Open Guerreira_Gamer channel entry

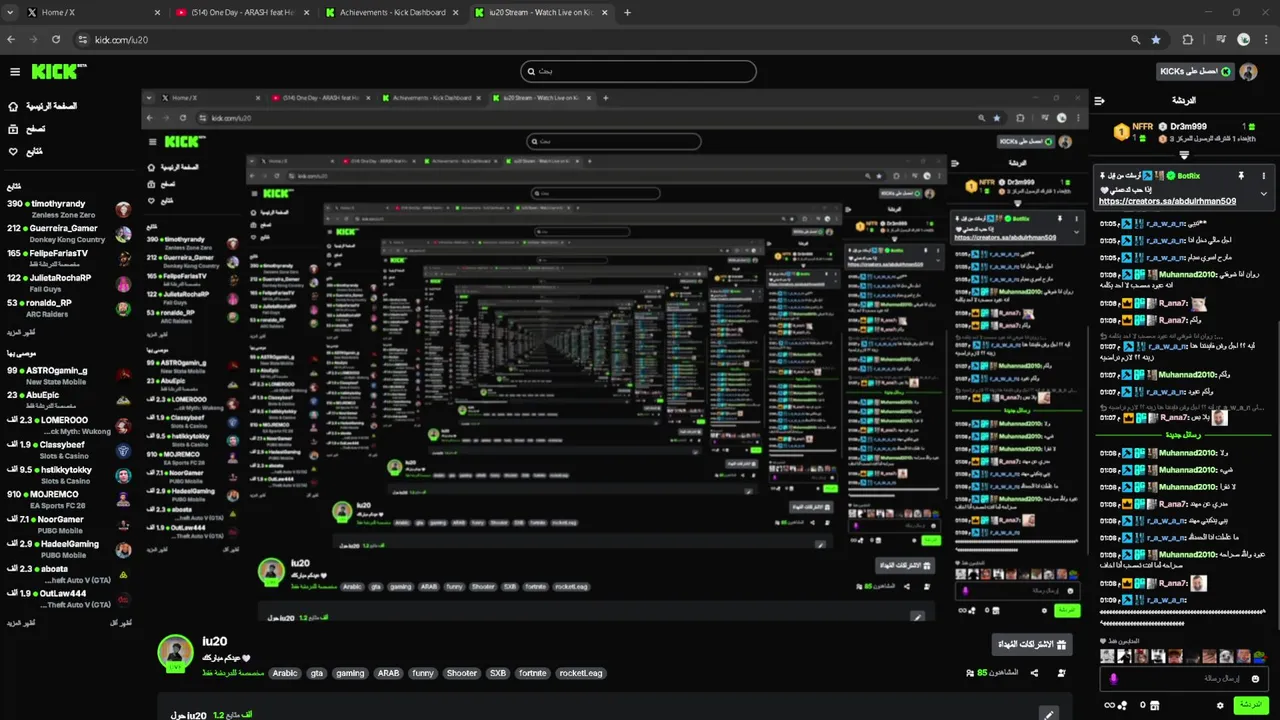pyautogui.click(x=68, y=234)
